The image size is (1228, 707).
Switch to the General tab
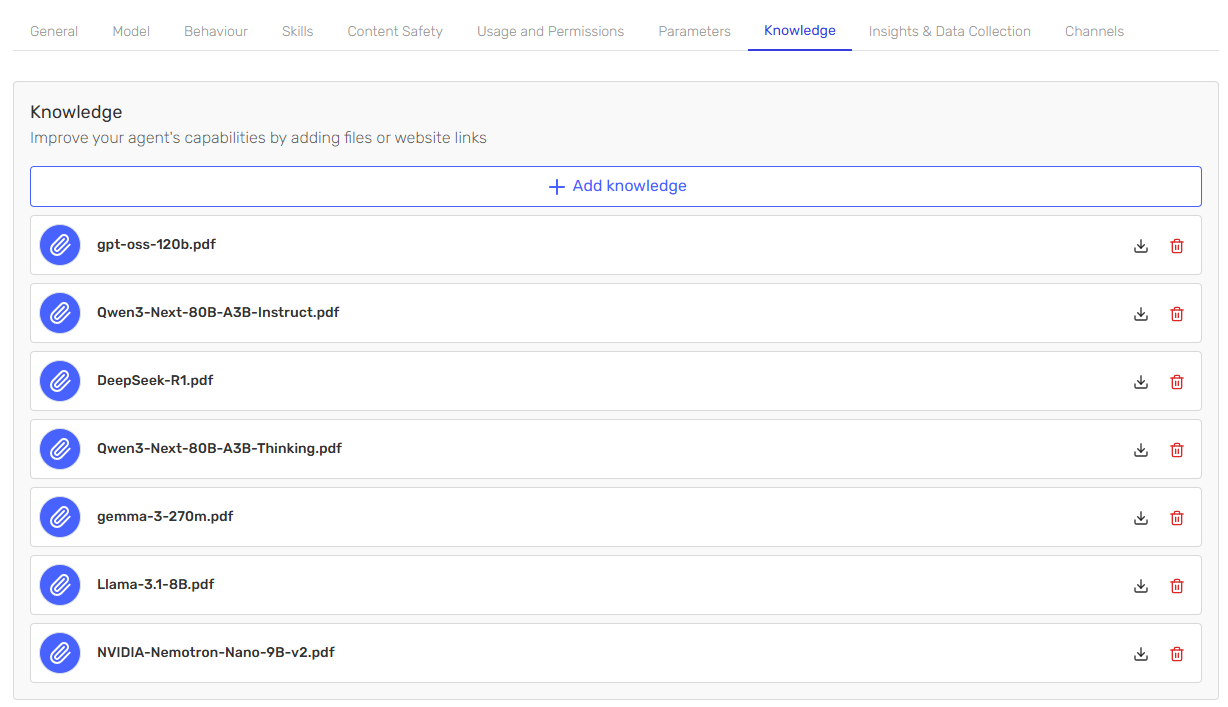click(x=54, y=31)
